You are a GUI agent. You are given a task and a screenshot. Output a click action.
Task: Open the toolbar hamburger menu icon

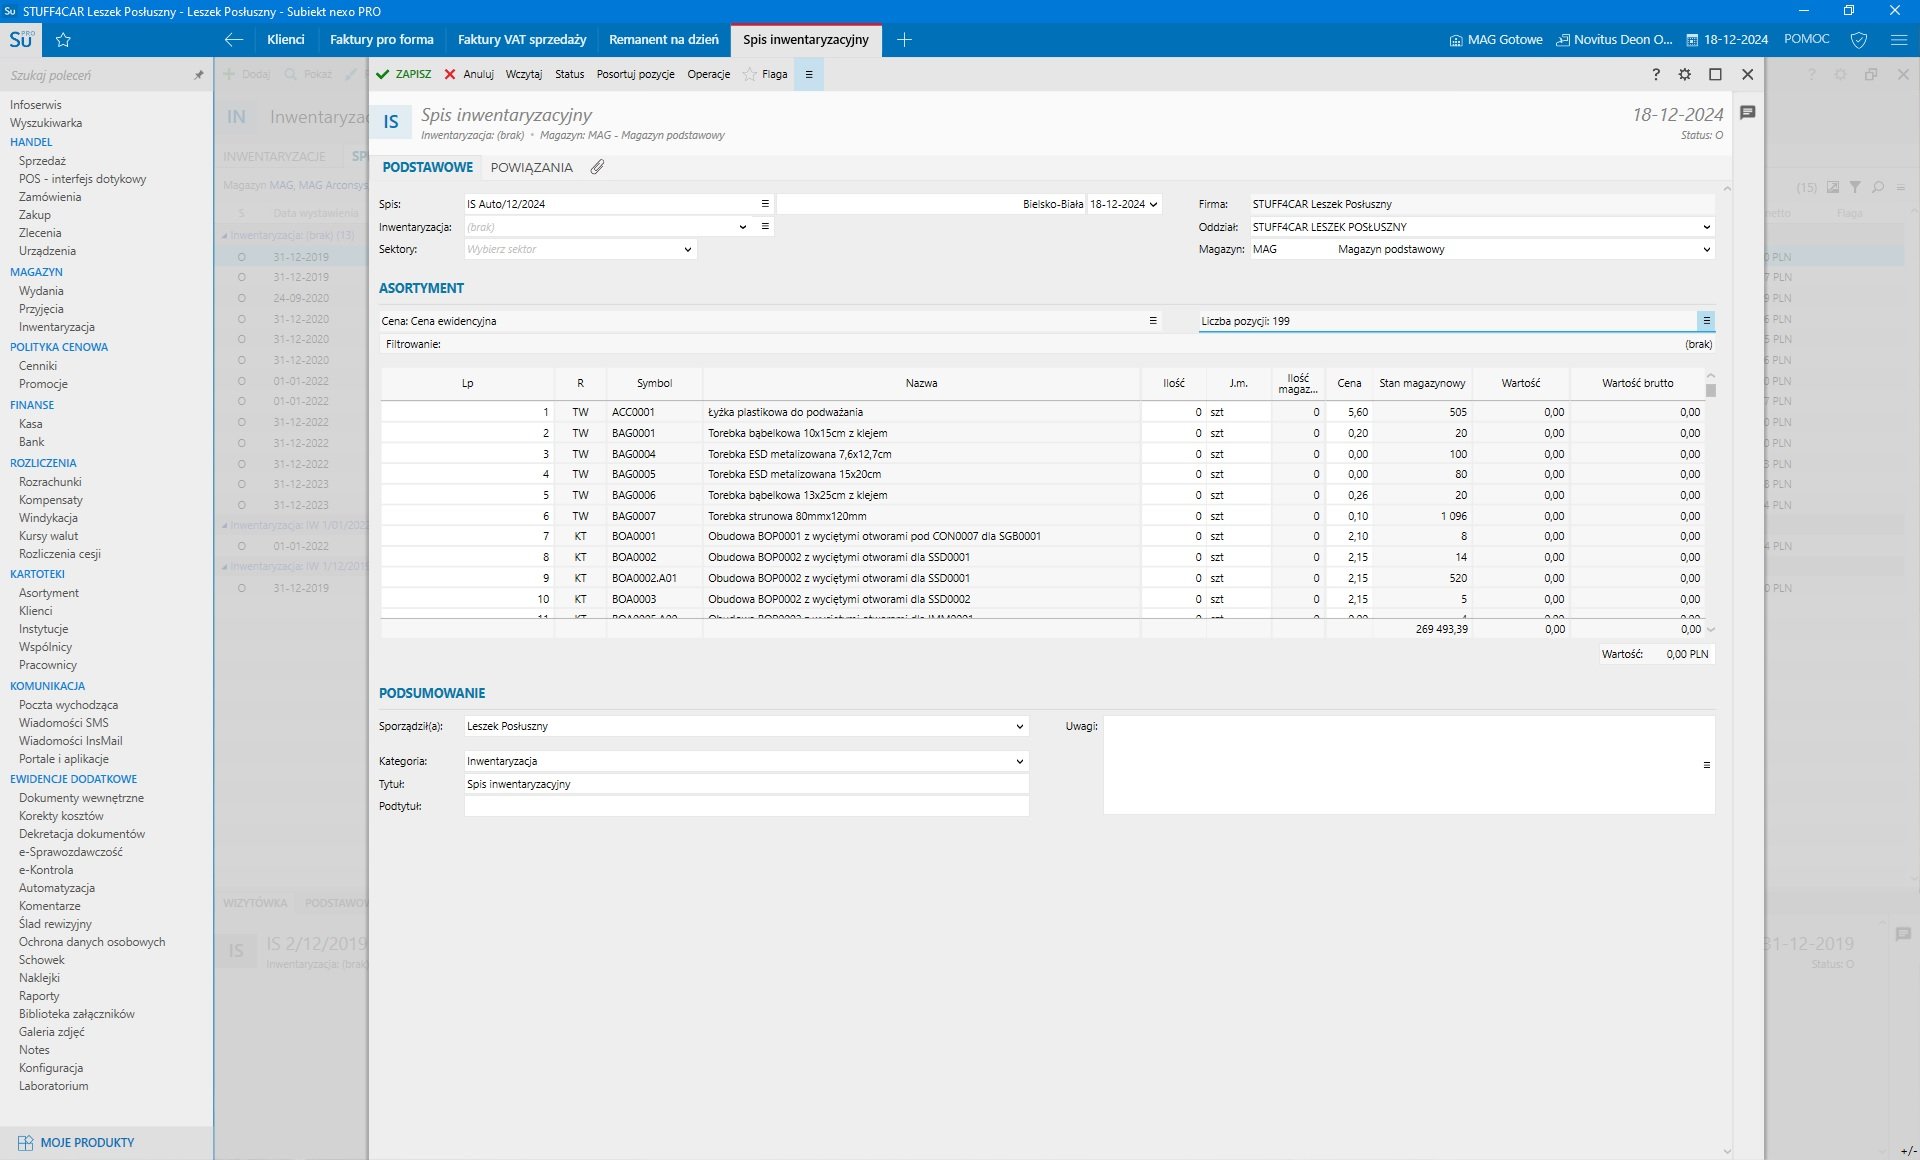[809, 74]
